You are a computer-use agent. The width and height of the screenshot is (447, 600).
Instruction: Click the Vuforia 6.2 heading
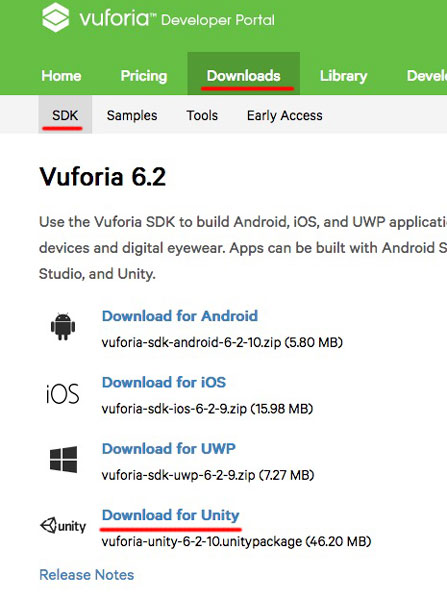(x=103, y=177)
